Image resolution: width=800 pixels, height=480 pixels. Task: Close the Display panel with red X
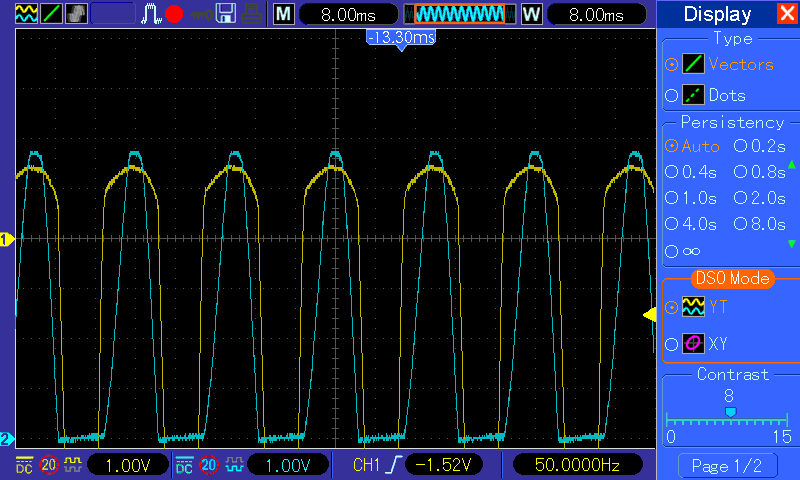(x=787, y=13)
